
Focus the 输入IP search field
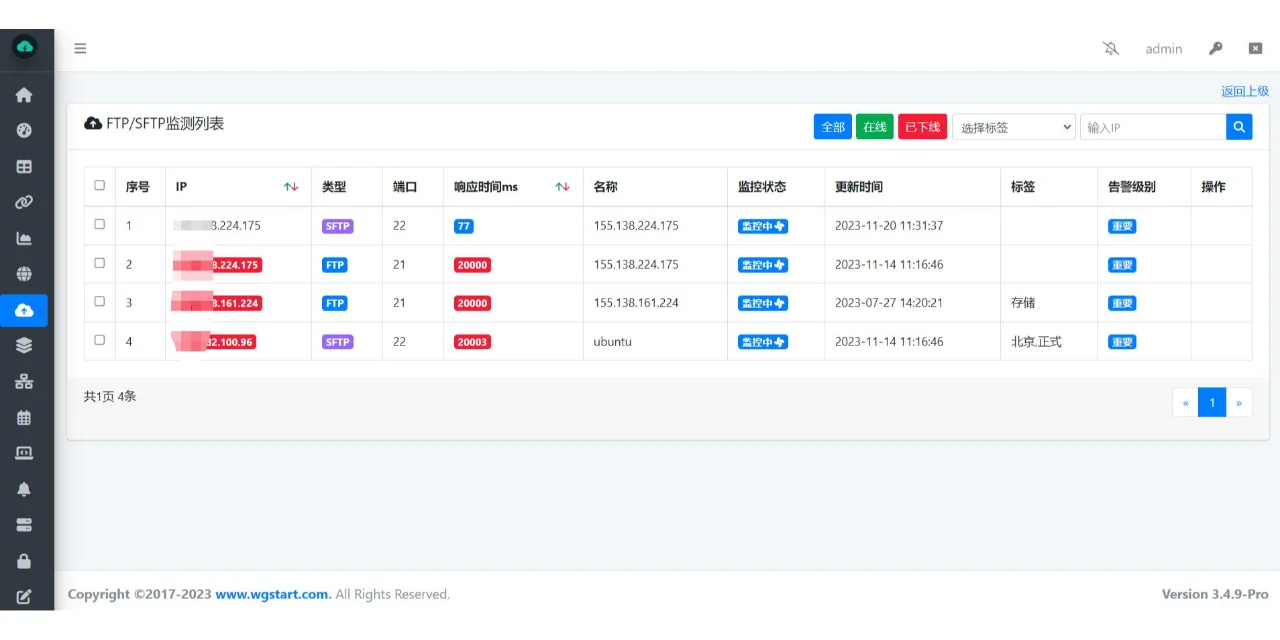click(1153, 127)
